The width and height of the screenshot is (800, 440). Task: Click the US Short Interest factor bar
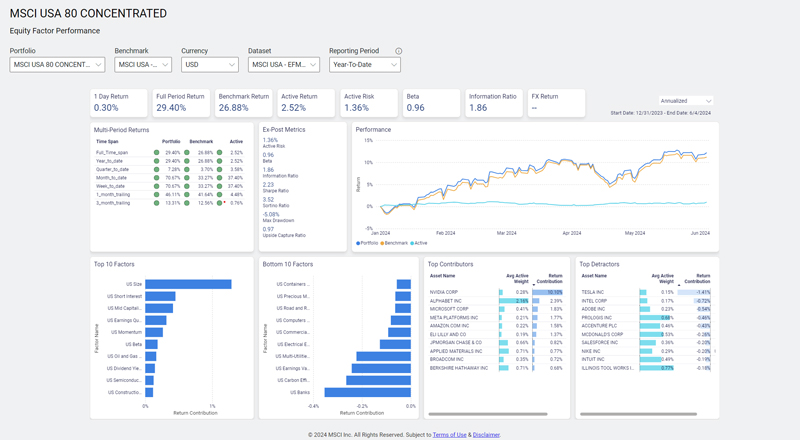[x=160, y=296]
